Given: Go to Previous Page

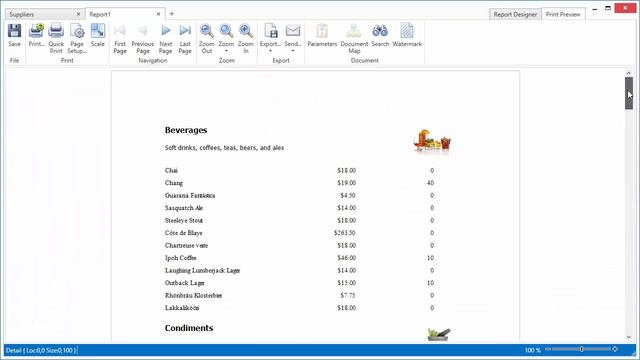Looking at the screenshot, I should (x=142, y=31).
